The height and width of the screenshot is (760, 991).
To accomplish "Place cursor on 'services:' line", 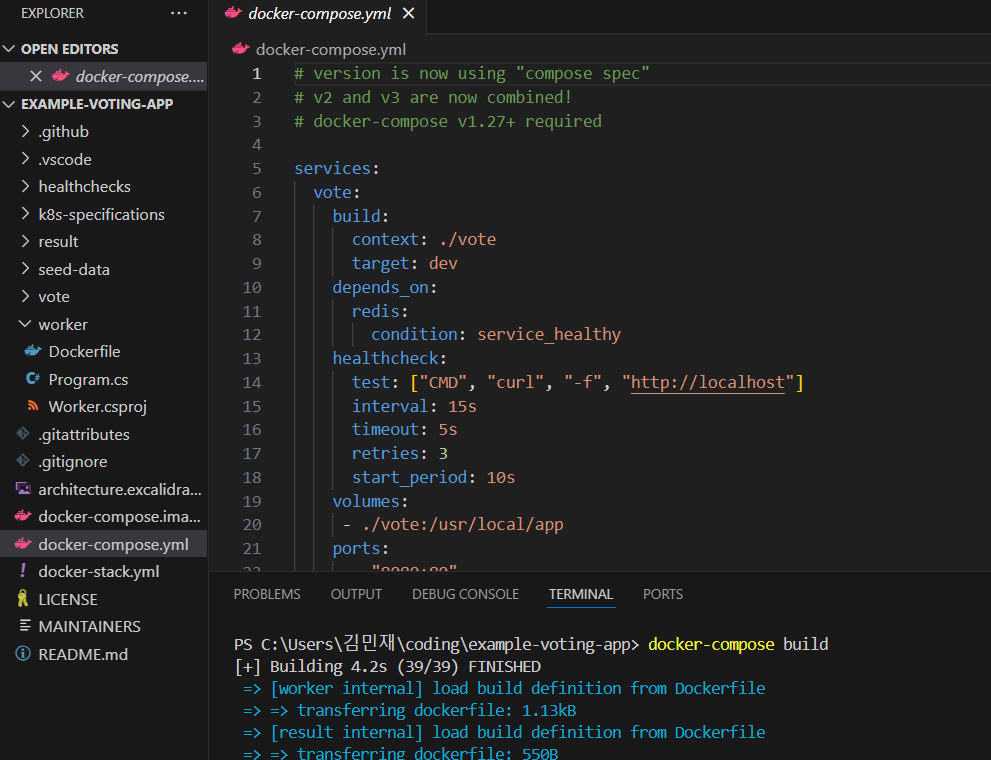I will (336, 169).
